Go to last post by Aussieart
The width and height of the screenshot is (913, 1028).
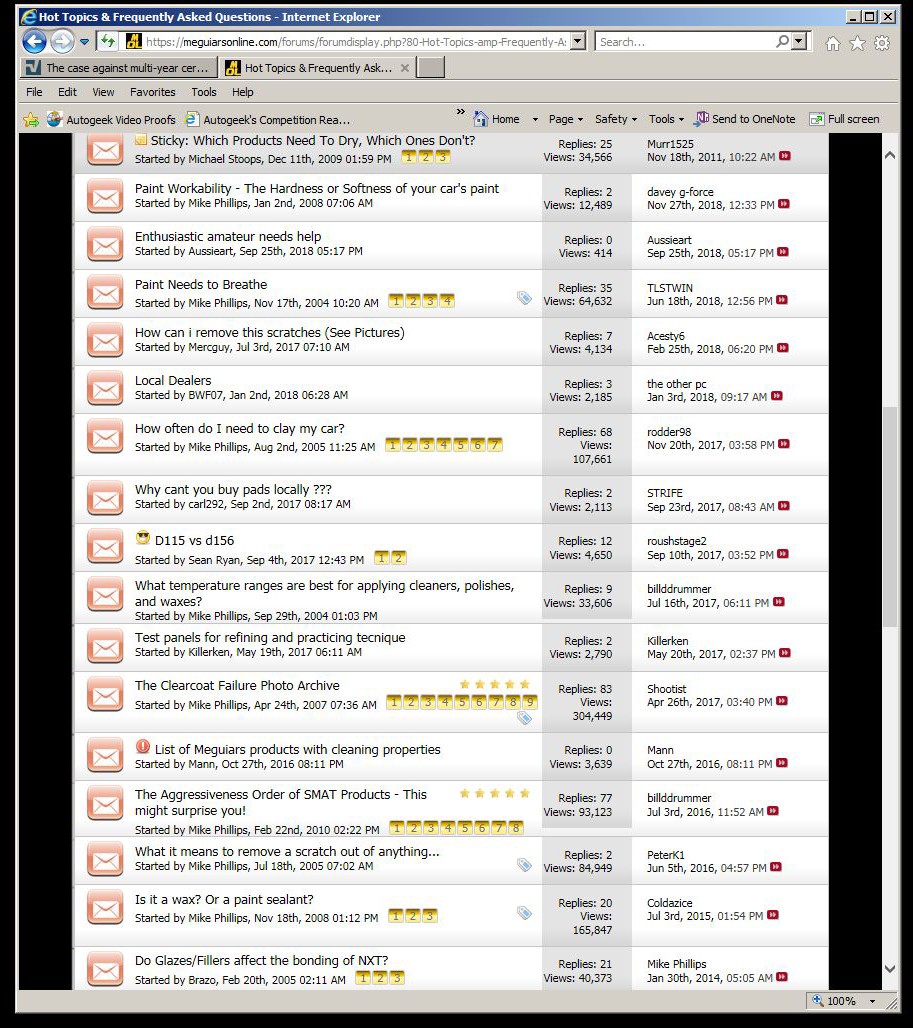pyautogui.click(x=783, y=252)
